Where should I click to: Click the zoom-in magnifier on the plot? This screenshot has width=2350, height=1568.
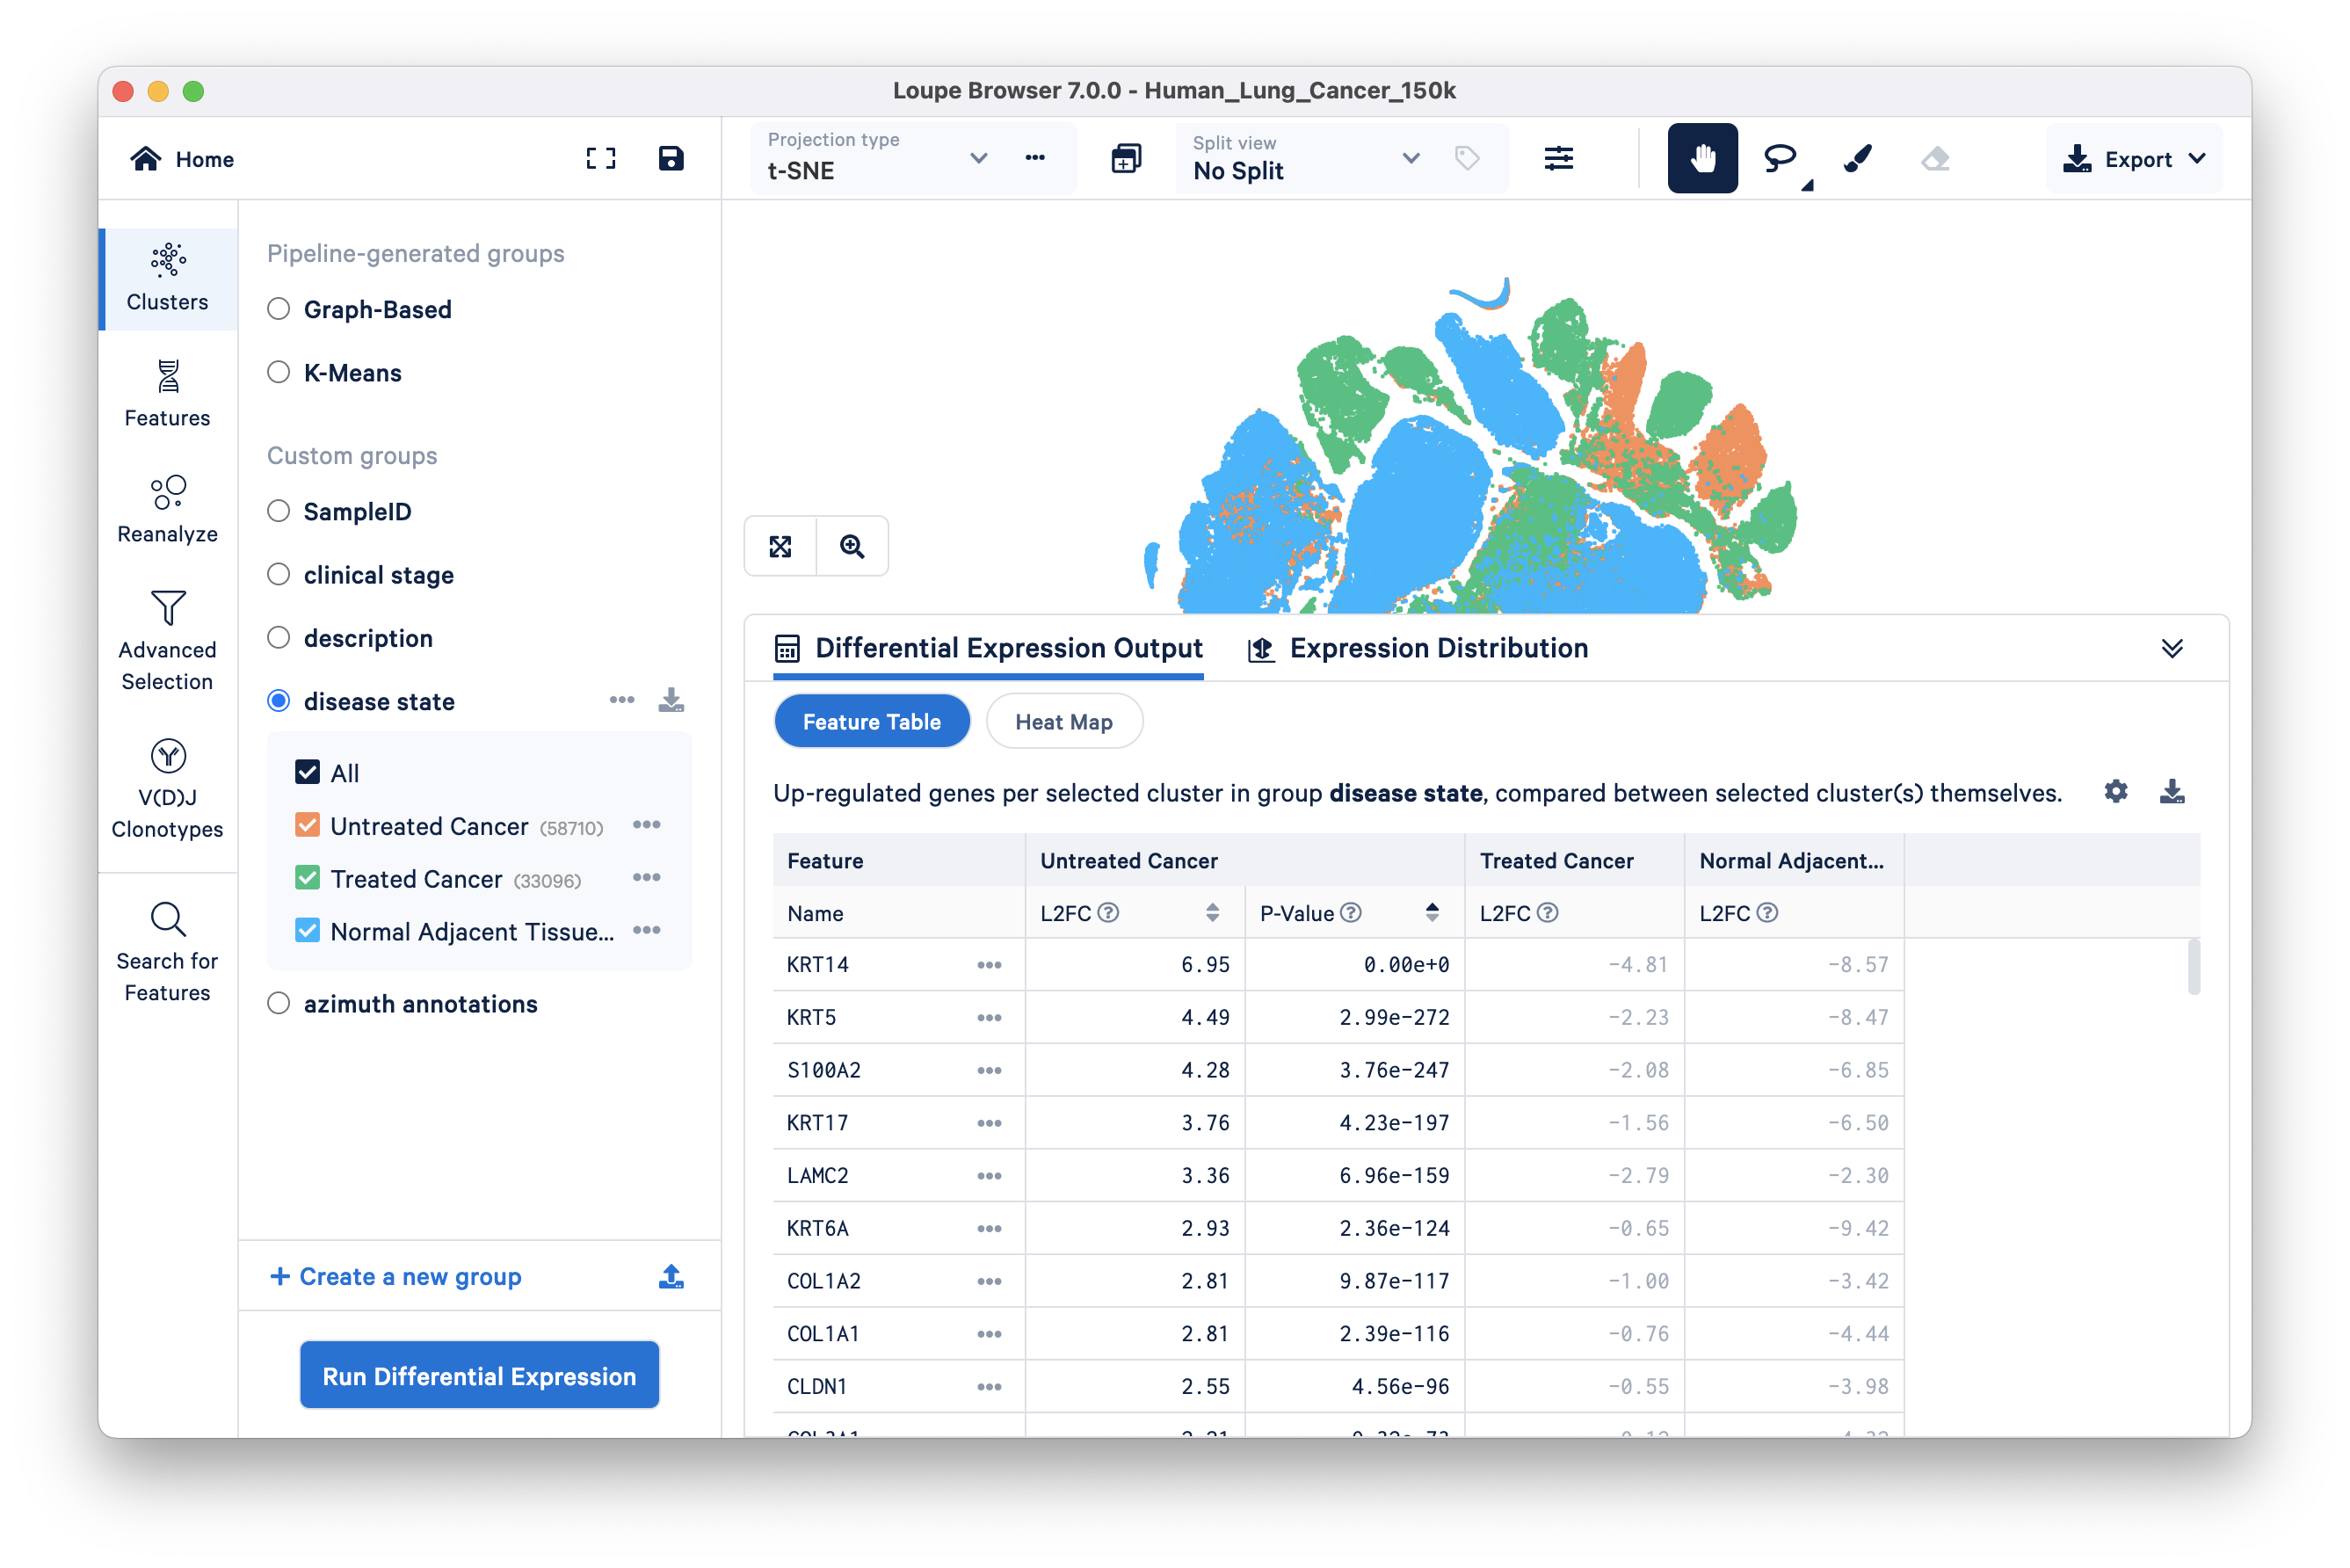tap(852, 546)
